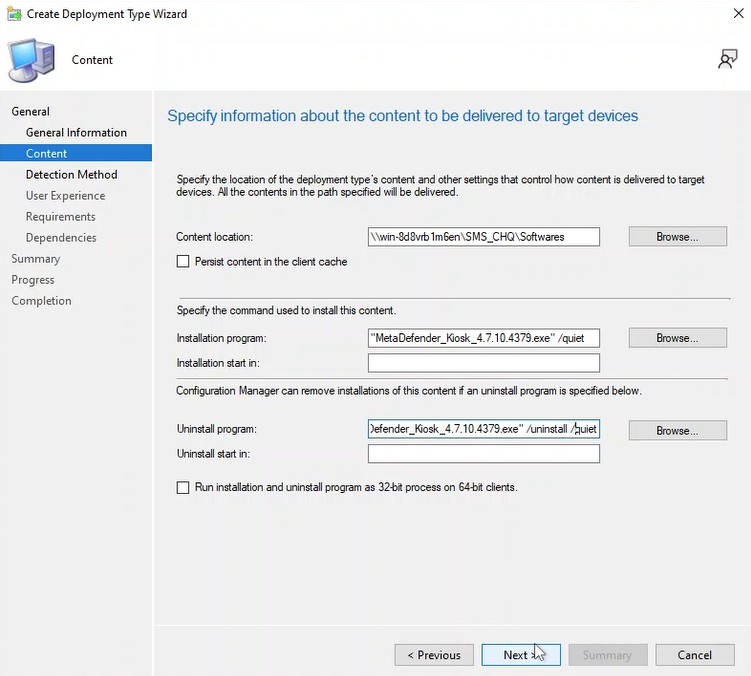This screenshot has width=751, height=676.
Task: Click the Uninstall program field
Action: (x=483, y=429)
